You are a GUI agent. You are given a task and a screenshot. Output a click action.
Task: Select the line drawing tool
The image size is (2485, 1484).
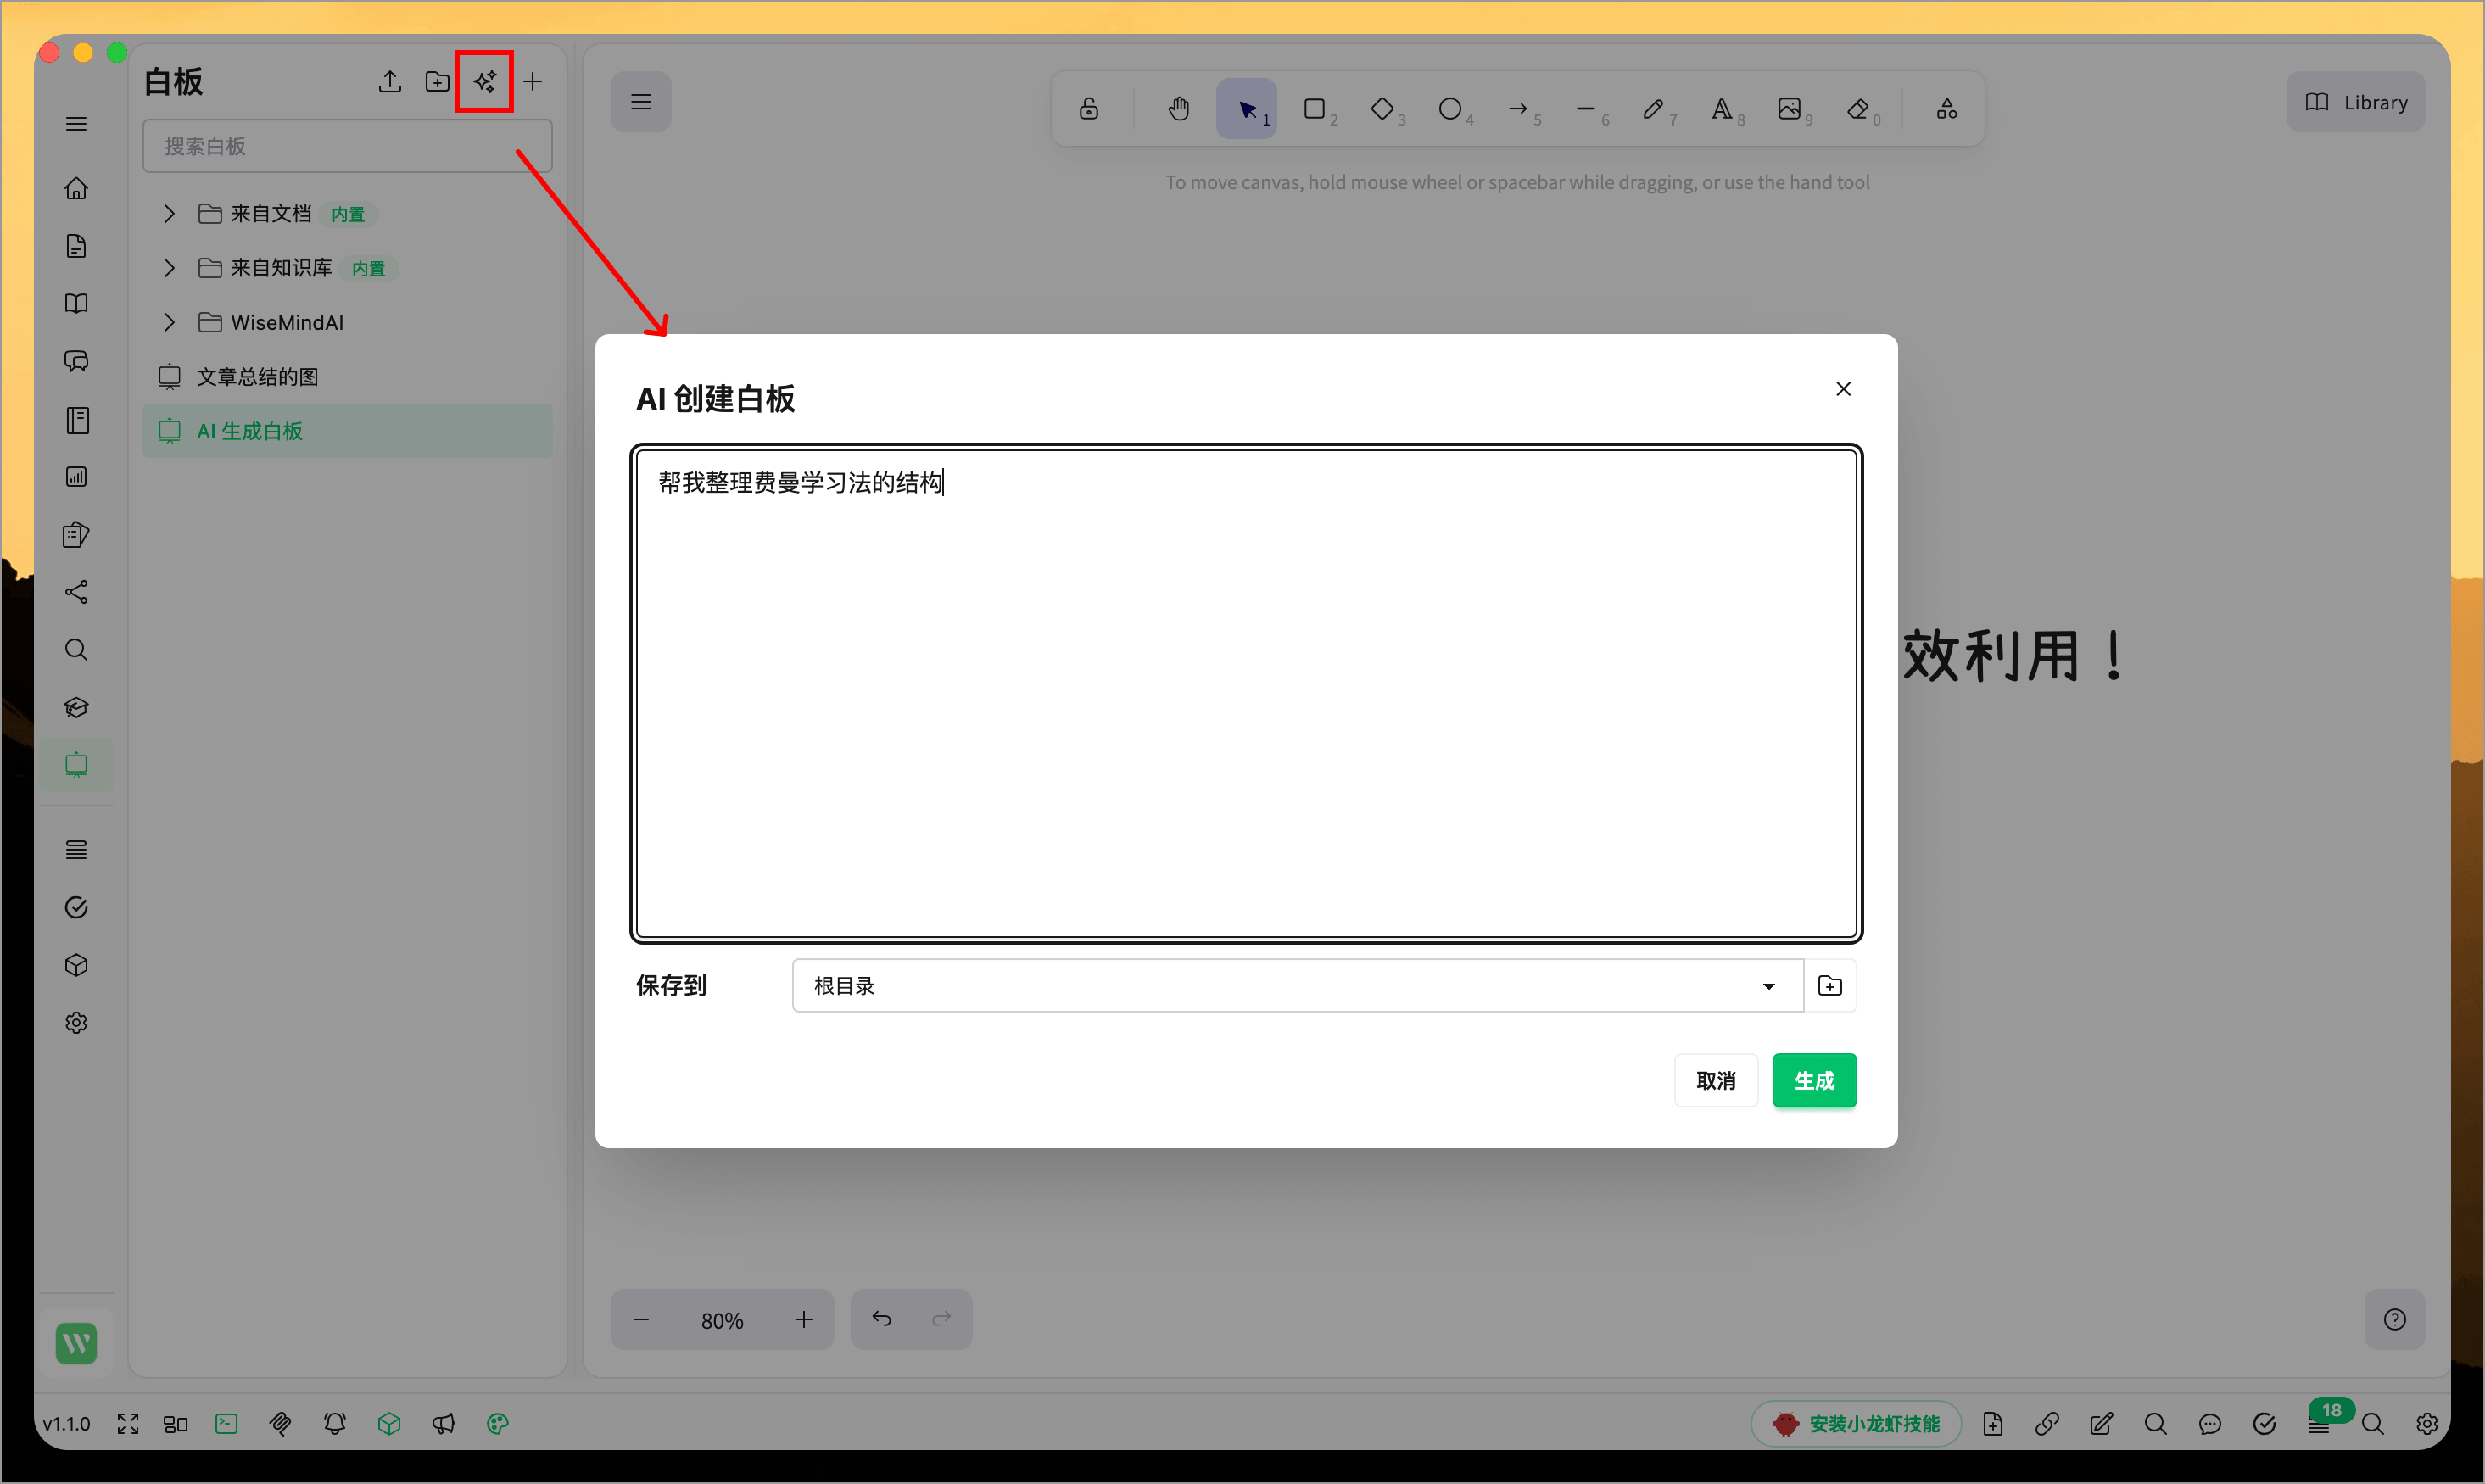pos(1586,109)
